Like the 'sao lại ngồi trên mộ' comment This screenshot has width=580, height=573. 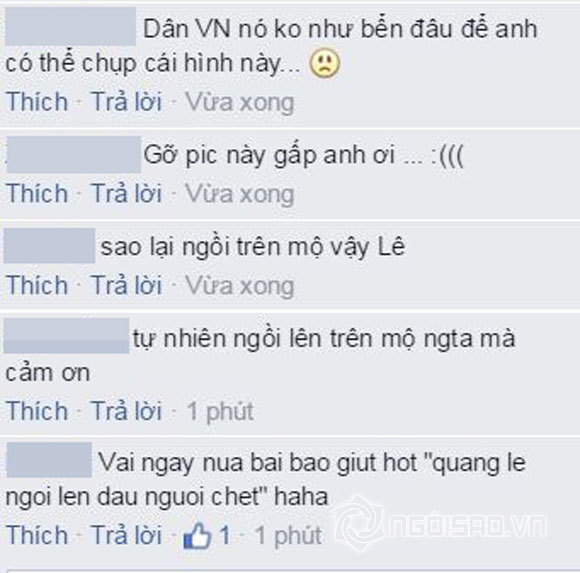(x=37, y=285)
